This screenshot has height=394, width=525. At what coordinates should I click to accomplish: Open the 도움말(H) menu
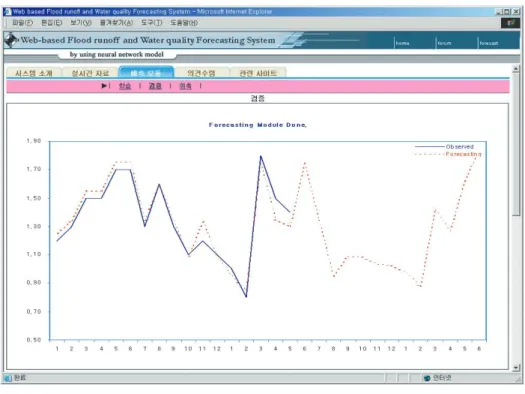click(x=184, y=23)
